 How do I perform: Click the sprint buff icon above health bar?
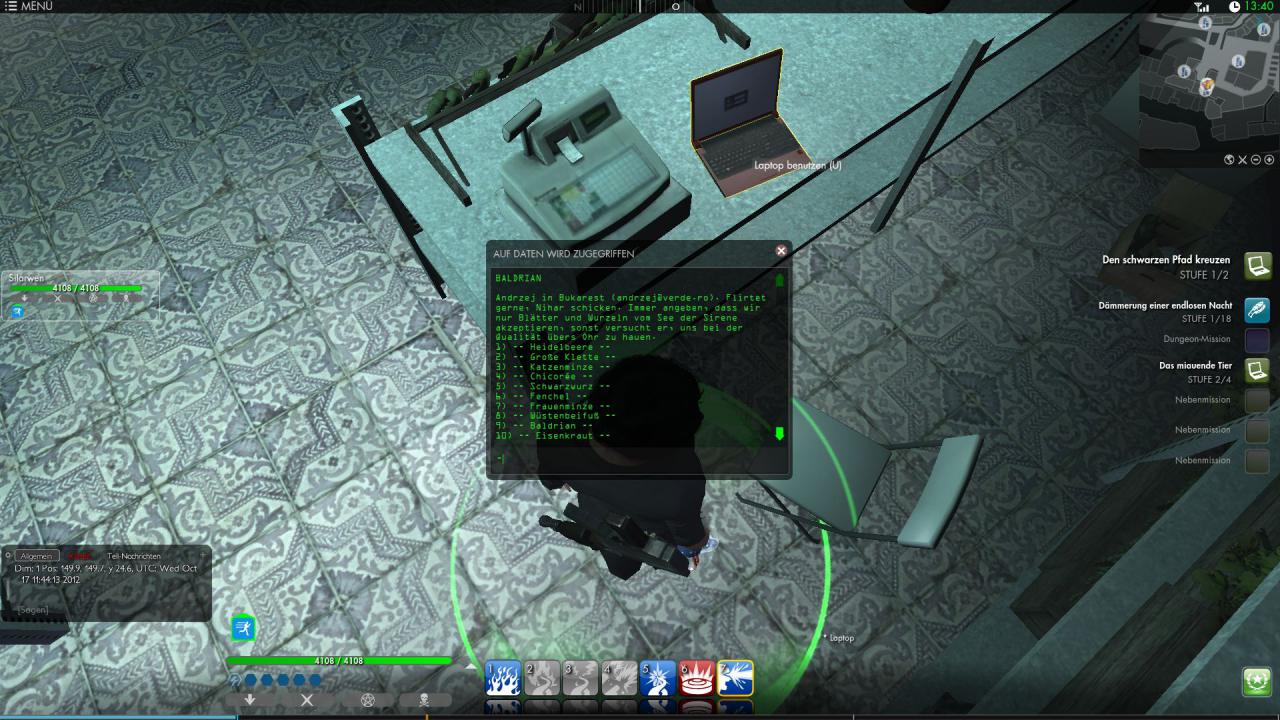click(243, 628)
